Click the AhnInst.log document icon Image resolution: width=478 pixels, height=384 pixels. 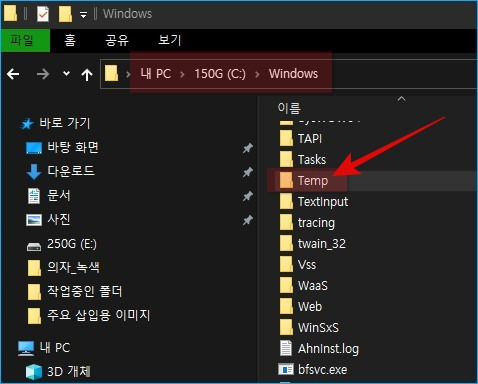[x=286, y=348]
